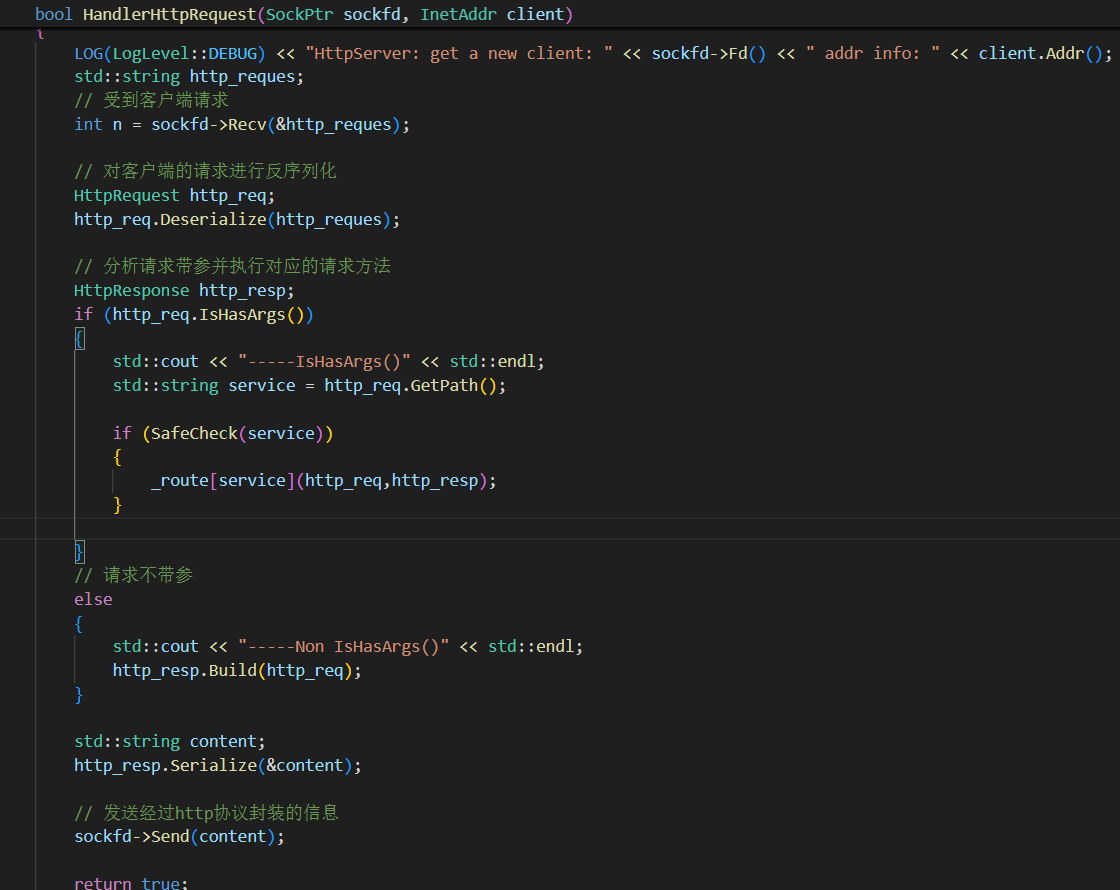
Task: Click http_resp.Build(http_req) line
Action: 237,671
